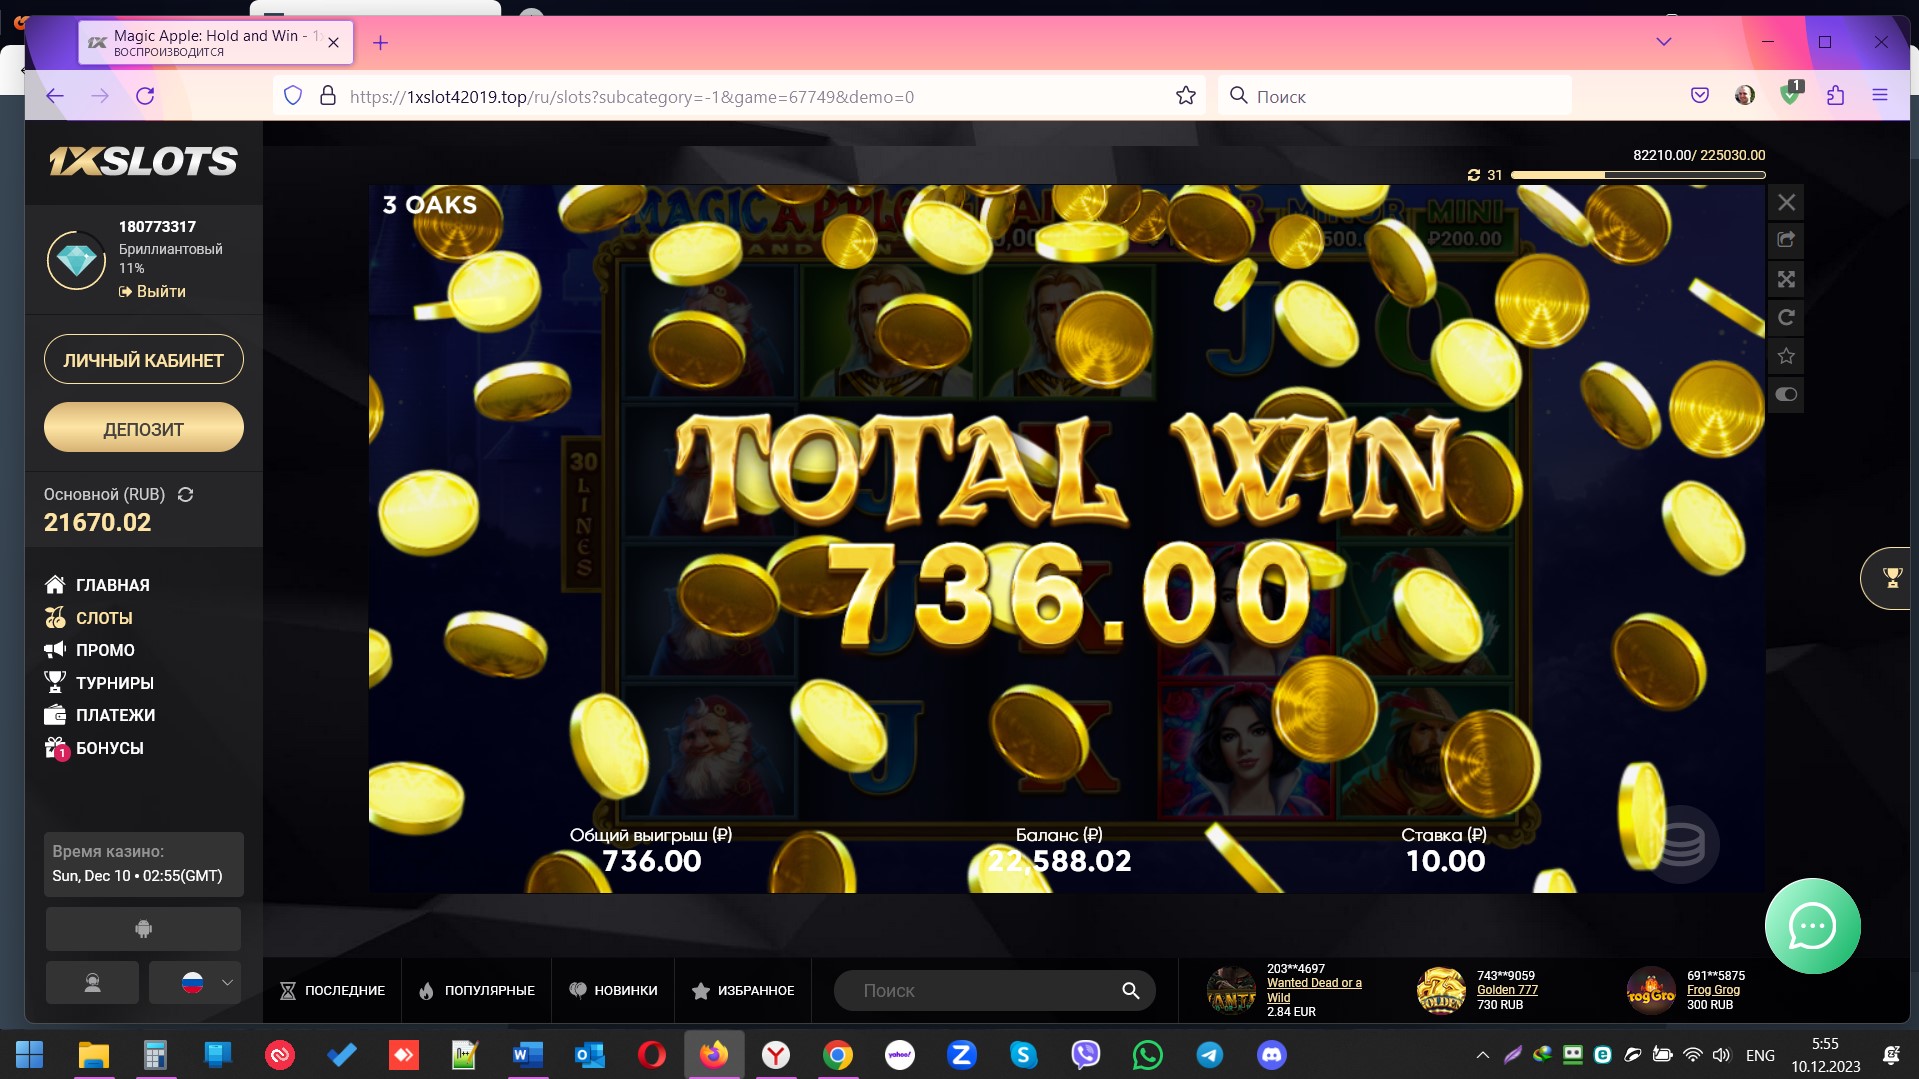Screen dimensions: 1919x1079
Task: Show ПОПУЛЯРНЫЕ games tab
Action: (x=476, y=990)
